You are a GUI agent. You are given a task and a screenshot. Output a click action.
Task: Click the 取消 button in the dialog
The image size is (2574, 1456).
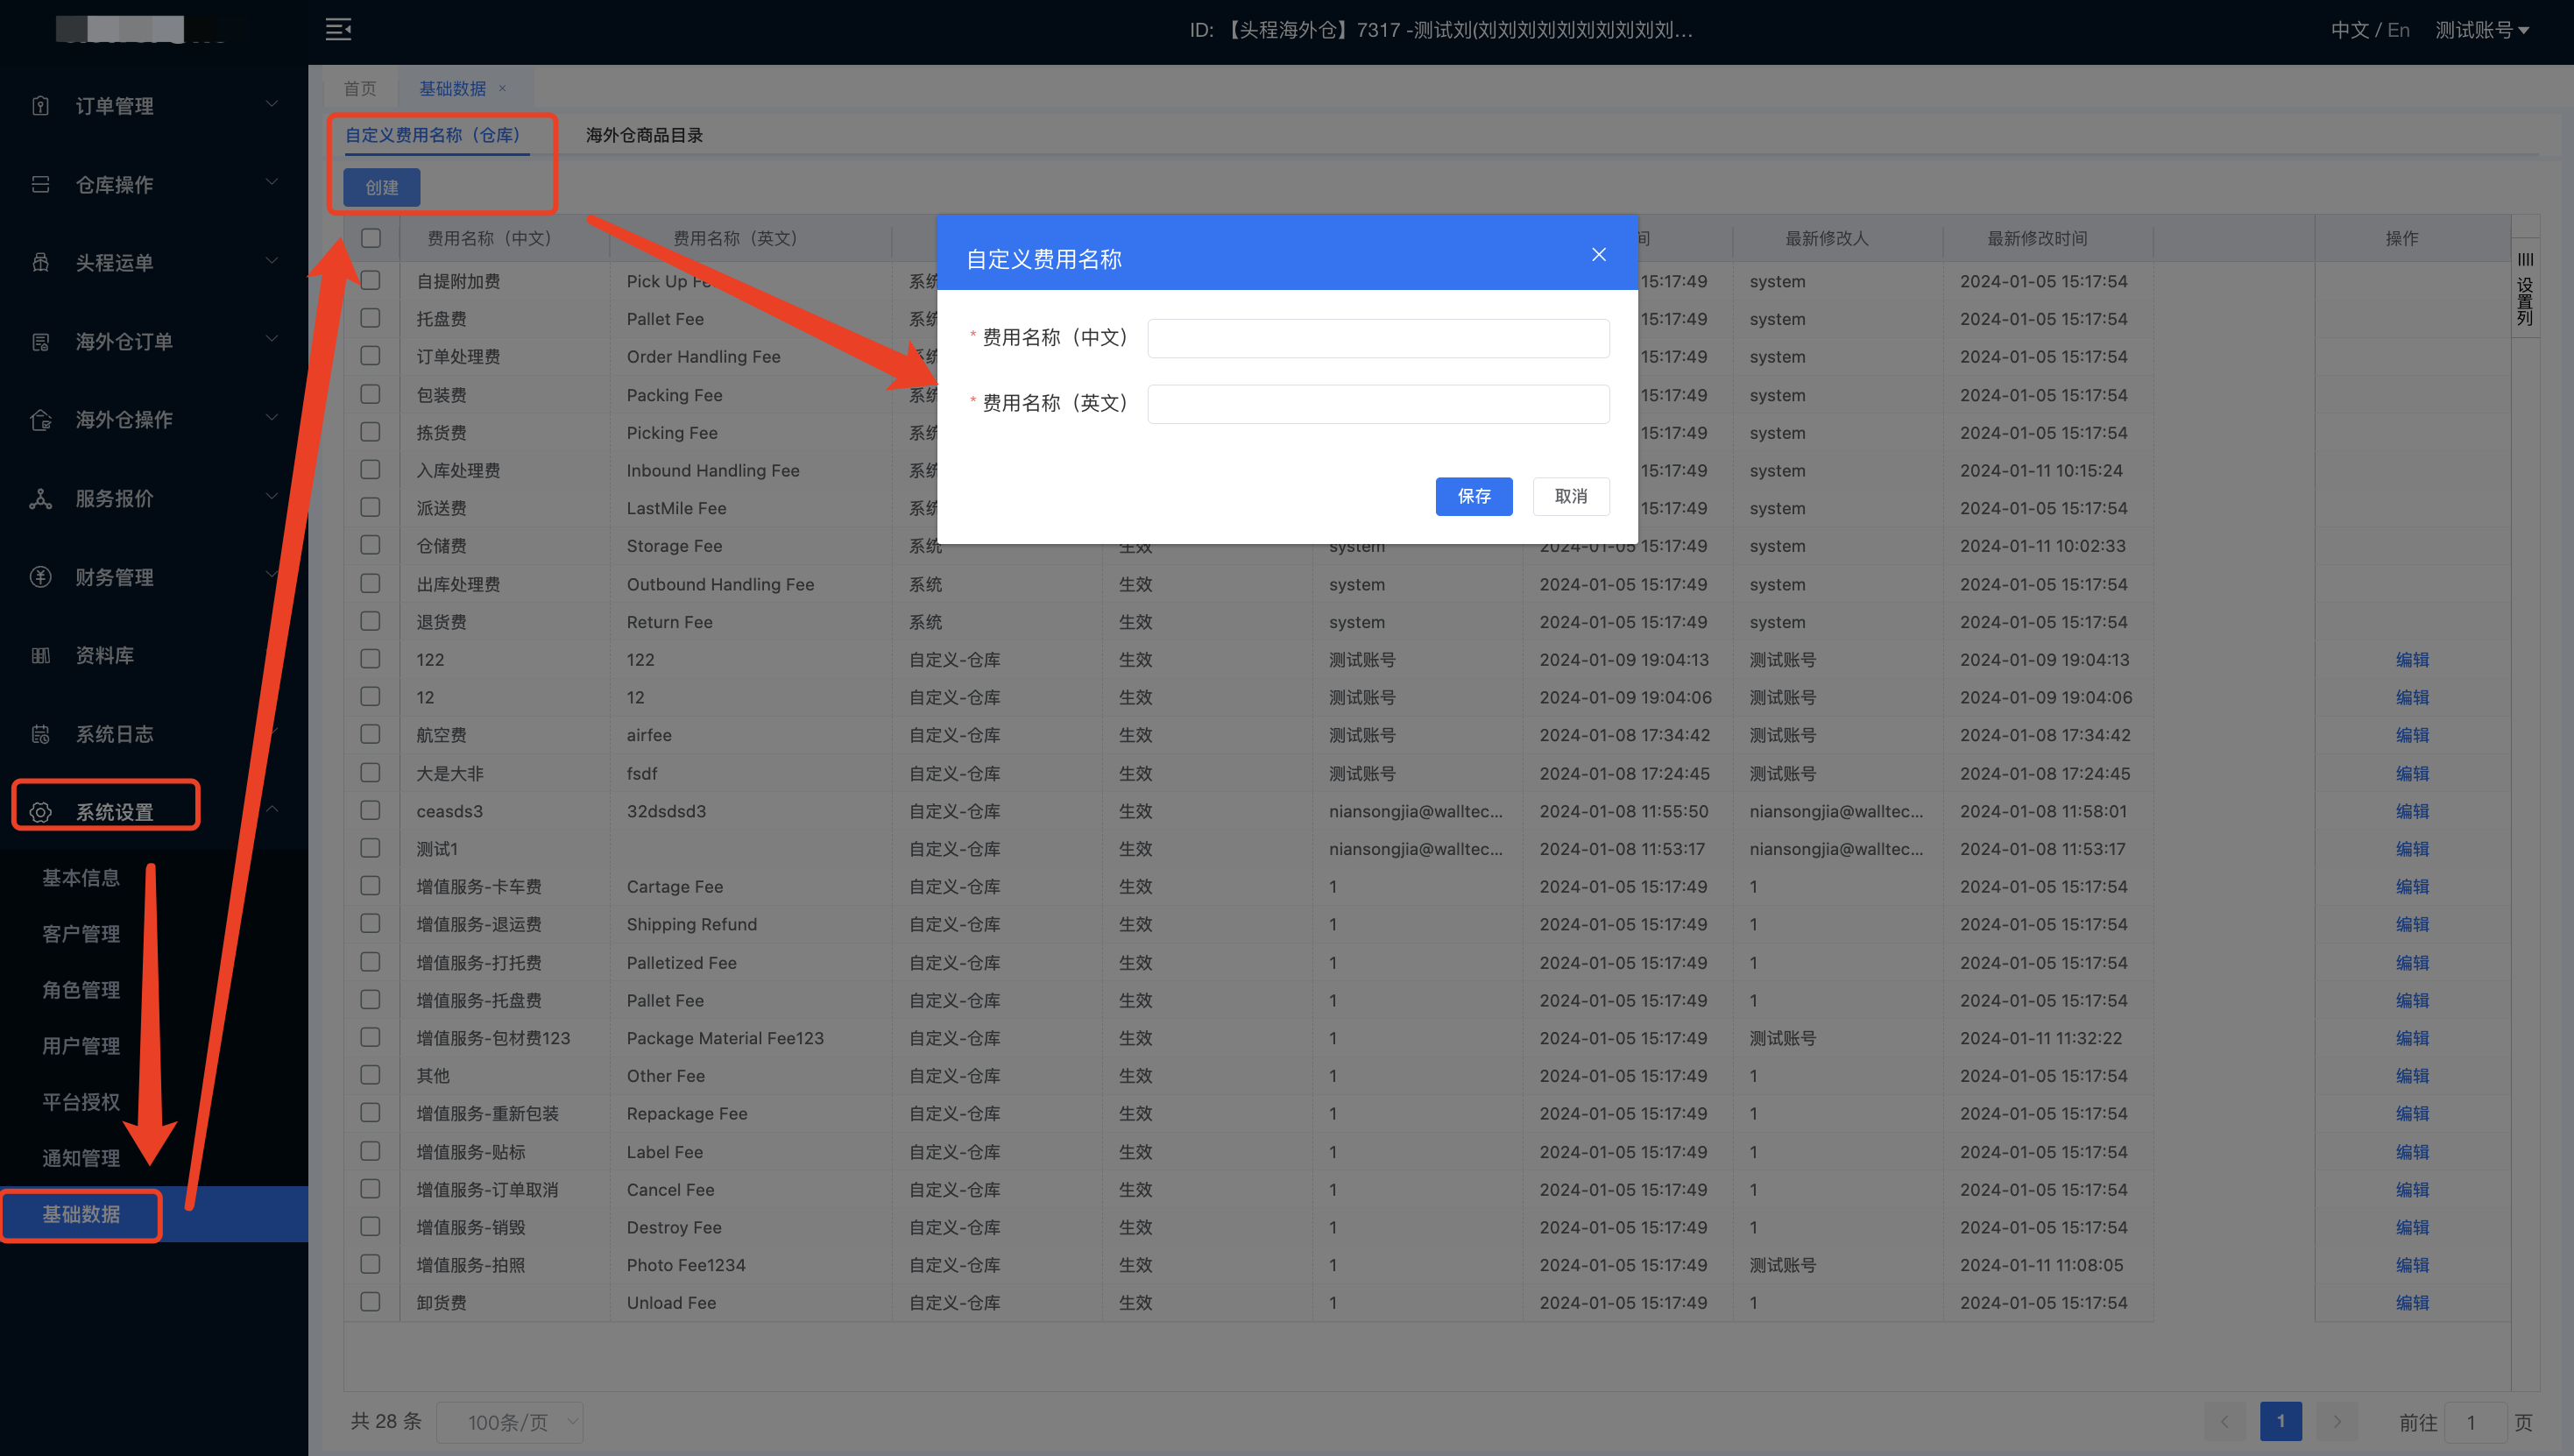(1571, 496)
